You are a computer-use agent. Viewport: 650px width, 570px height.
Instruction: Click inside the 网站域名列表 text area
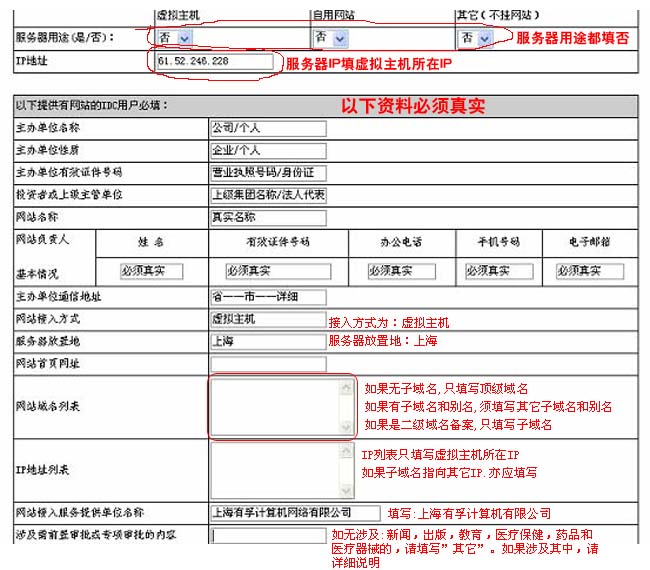click(275, 407)
